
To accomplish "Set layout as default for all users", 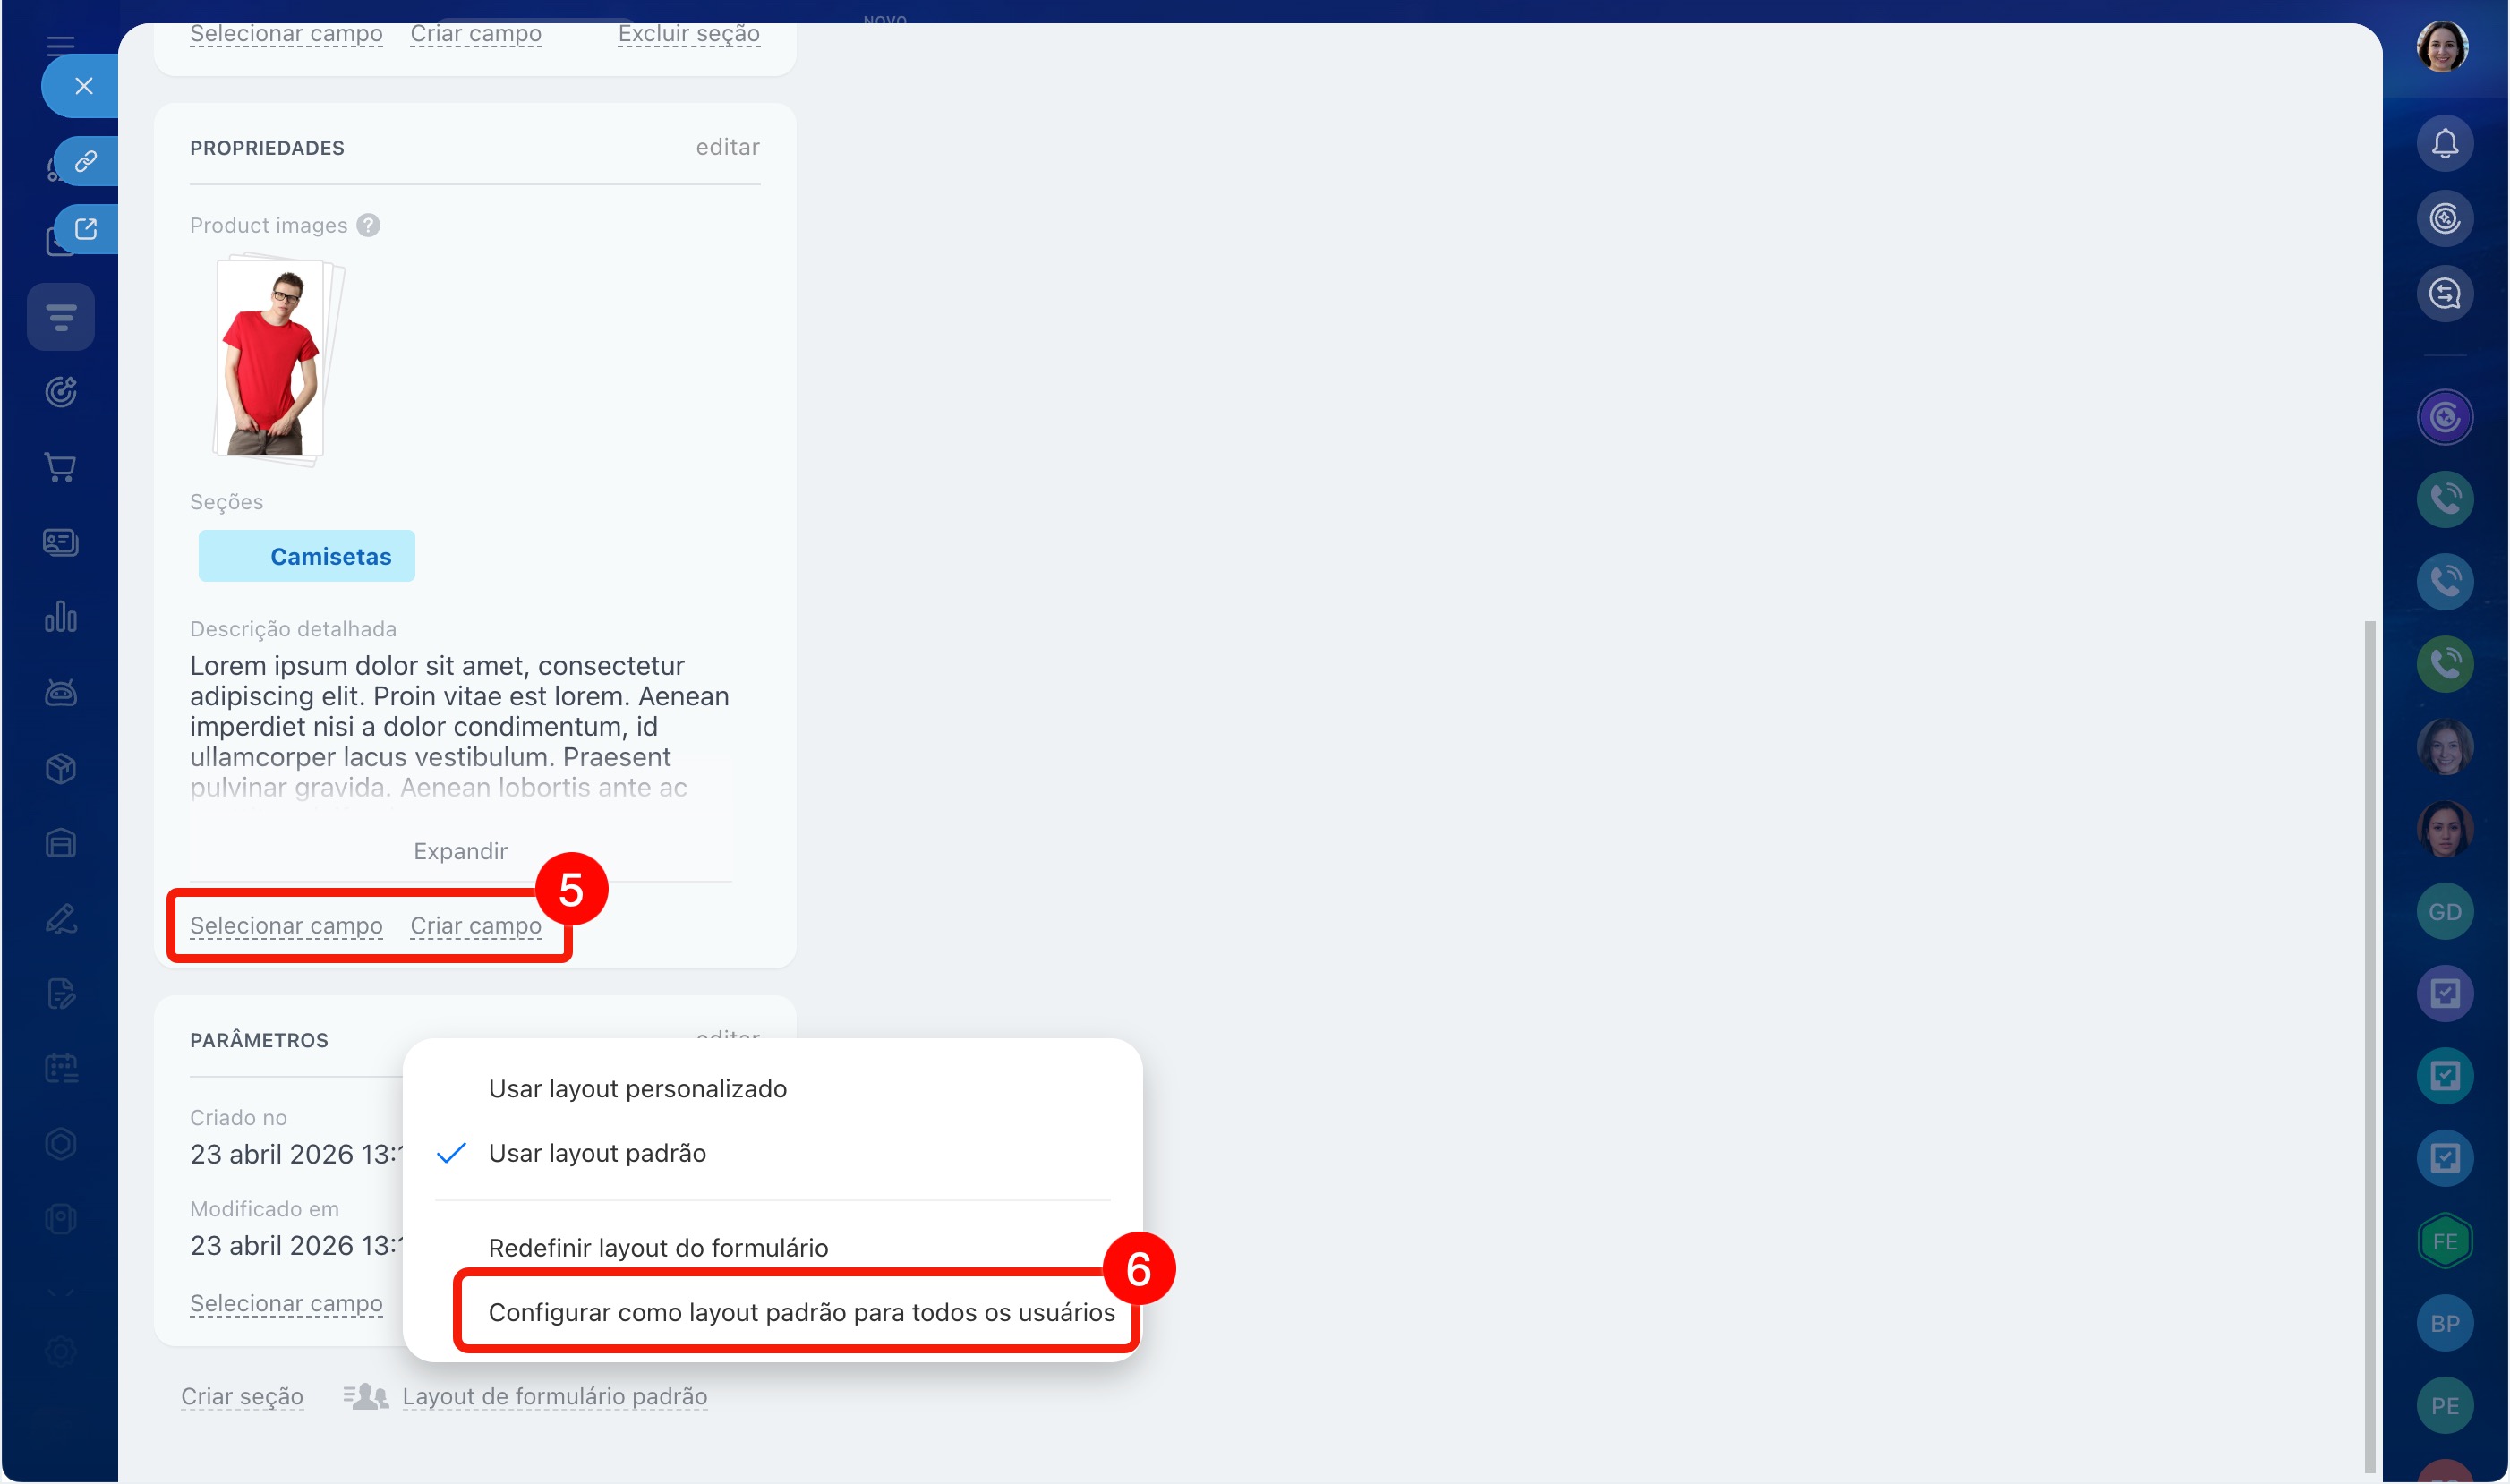I will (x=801, y=1312).
